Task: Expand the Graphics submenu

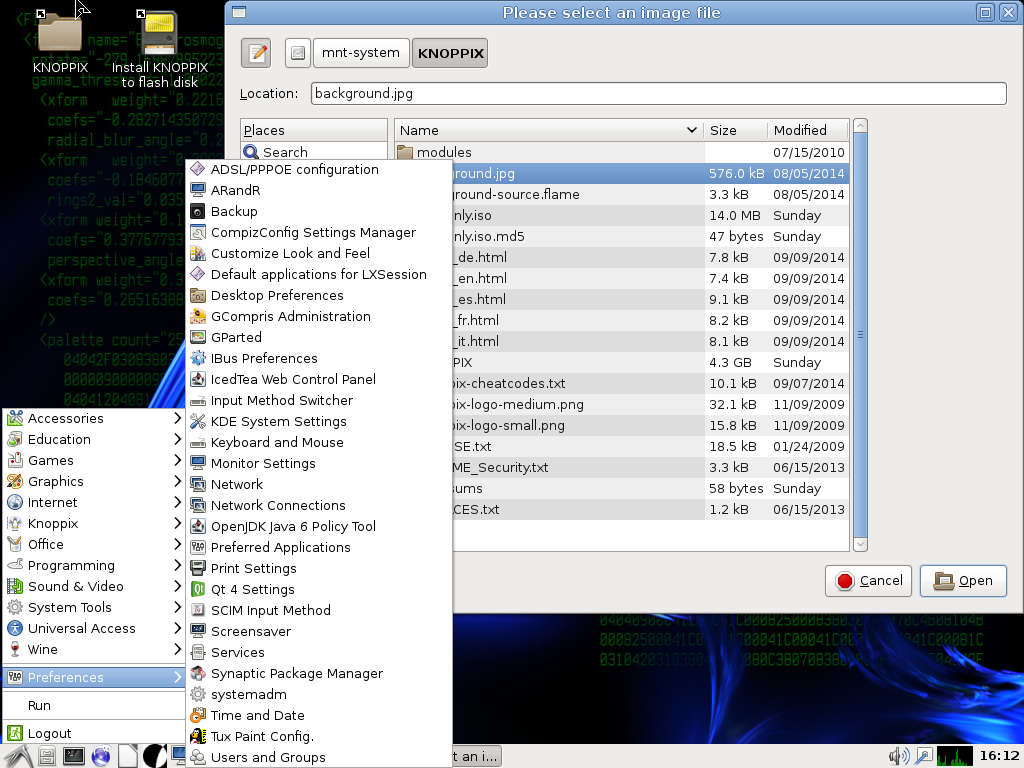Action: [94, 481]
